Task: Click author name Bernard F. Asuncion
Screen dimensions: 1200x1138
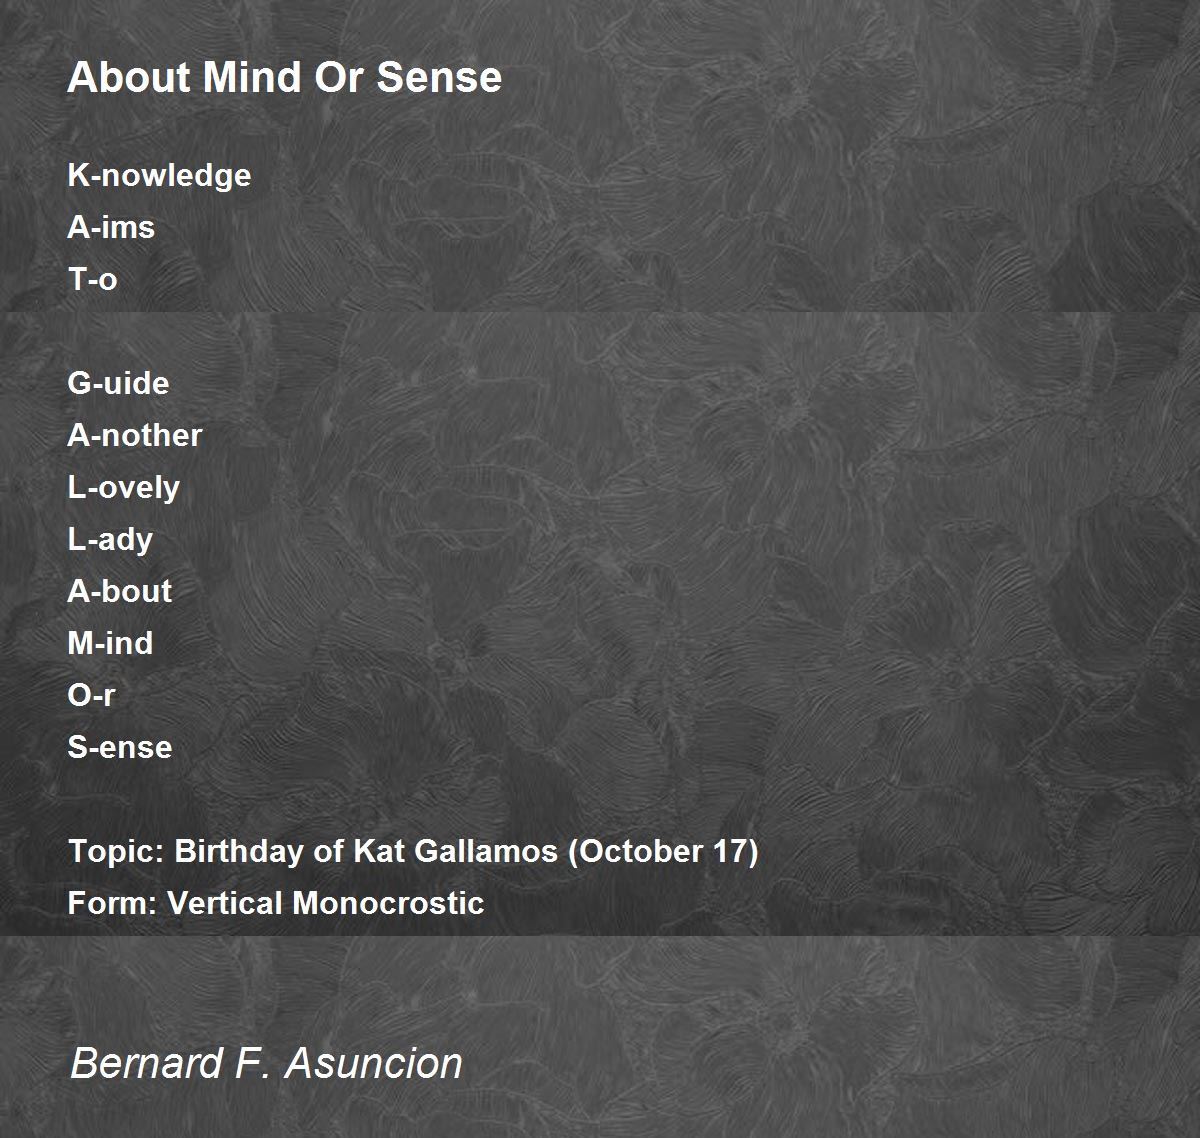Action: tap(266, 1062)
